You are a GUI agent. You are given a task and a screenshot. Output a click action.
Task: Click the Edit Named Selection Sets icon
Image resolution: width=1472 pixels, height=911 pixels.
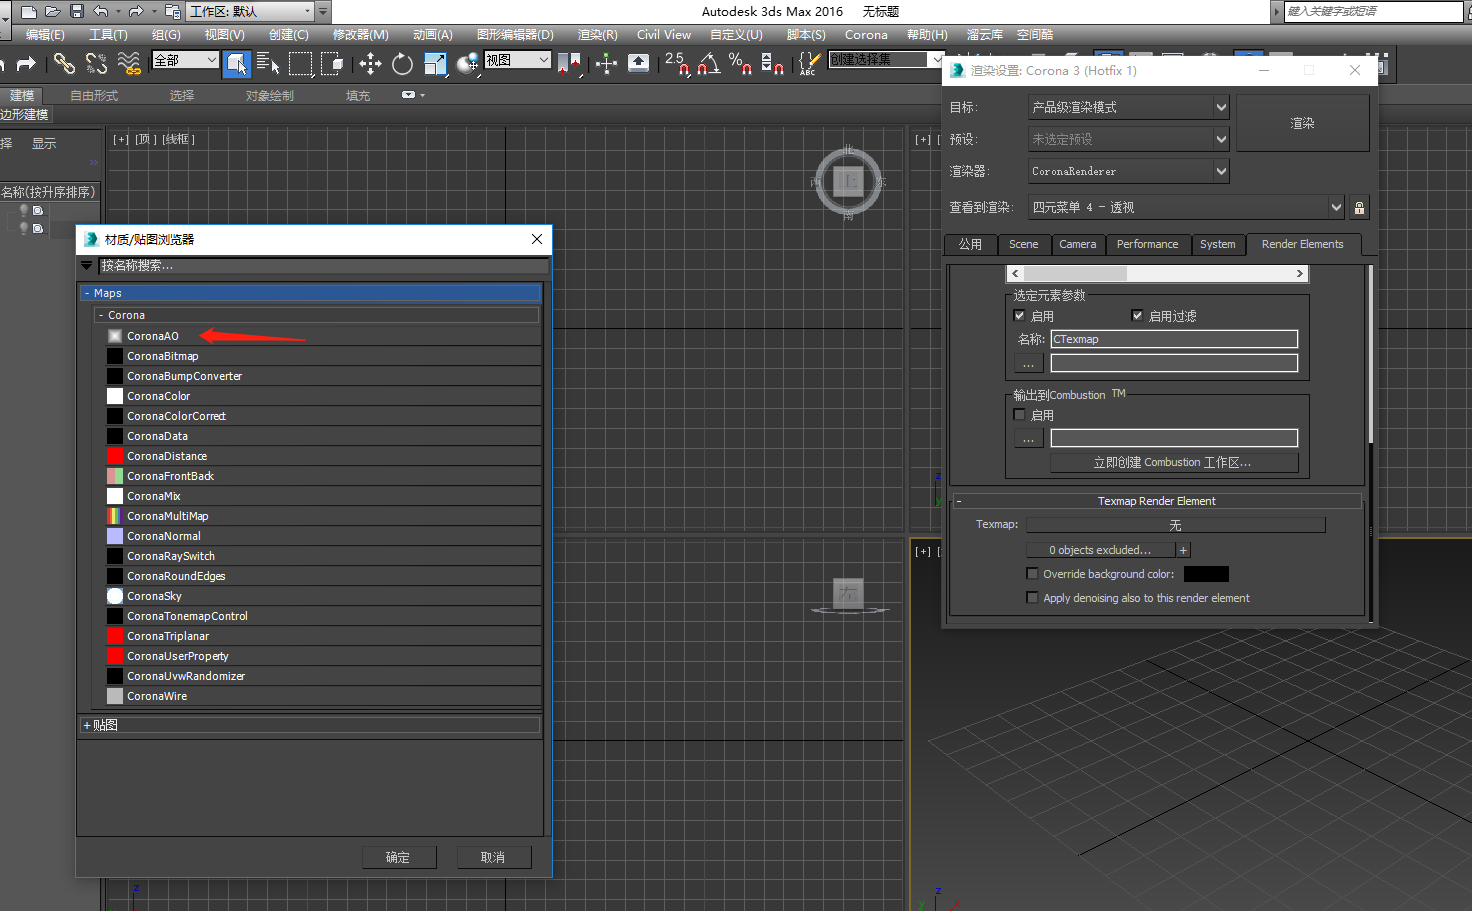coord(808,64)
